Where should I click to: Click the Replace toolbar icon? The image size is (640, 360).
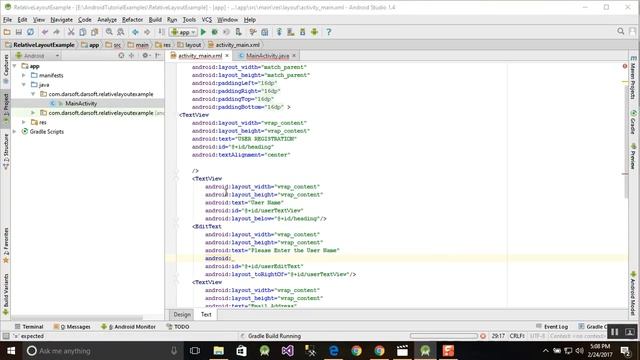[121, 32]
